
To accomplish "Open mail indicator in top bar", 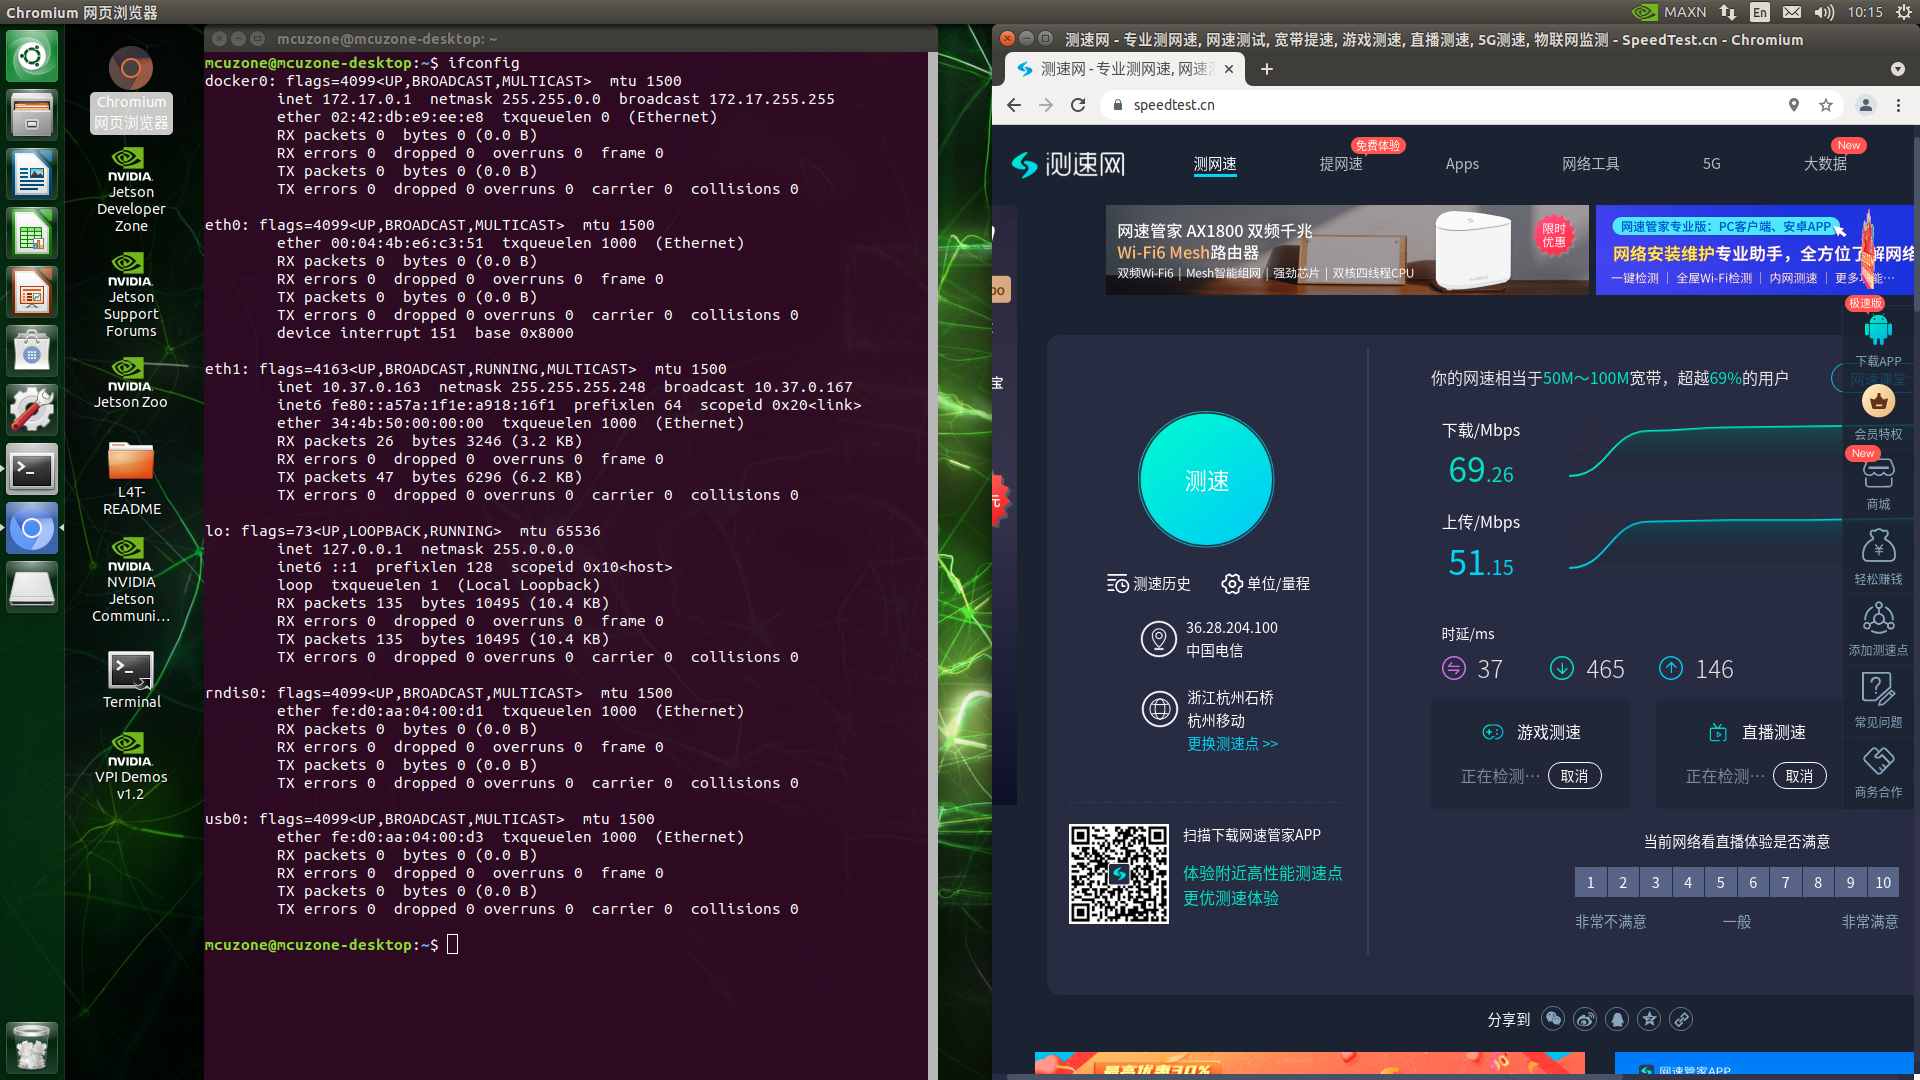I will 1792,12.
